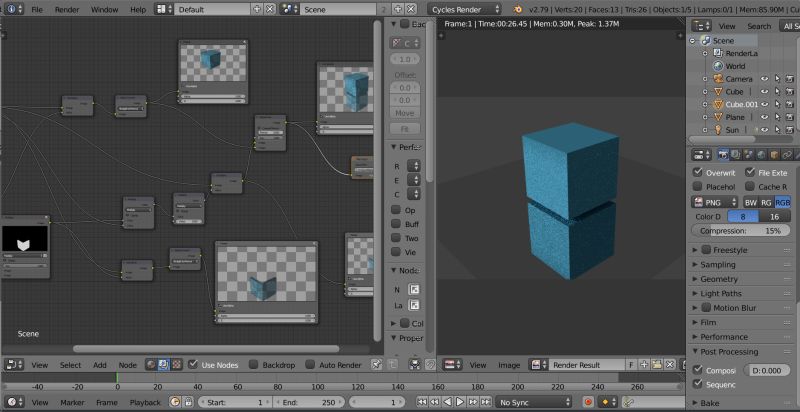Open the node editor type selector
Screen dimensions: 800x412
[14, 365]
